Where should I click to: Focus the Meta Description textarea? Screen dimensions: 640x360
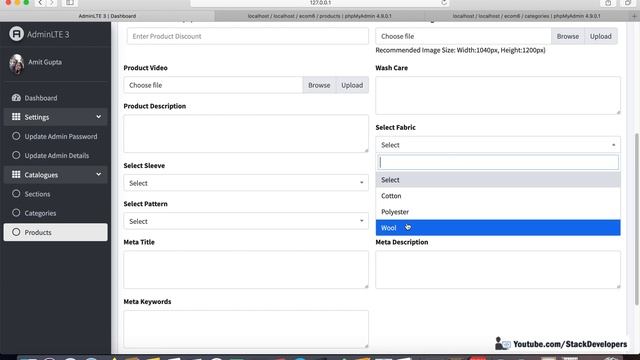498,269
